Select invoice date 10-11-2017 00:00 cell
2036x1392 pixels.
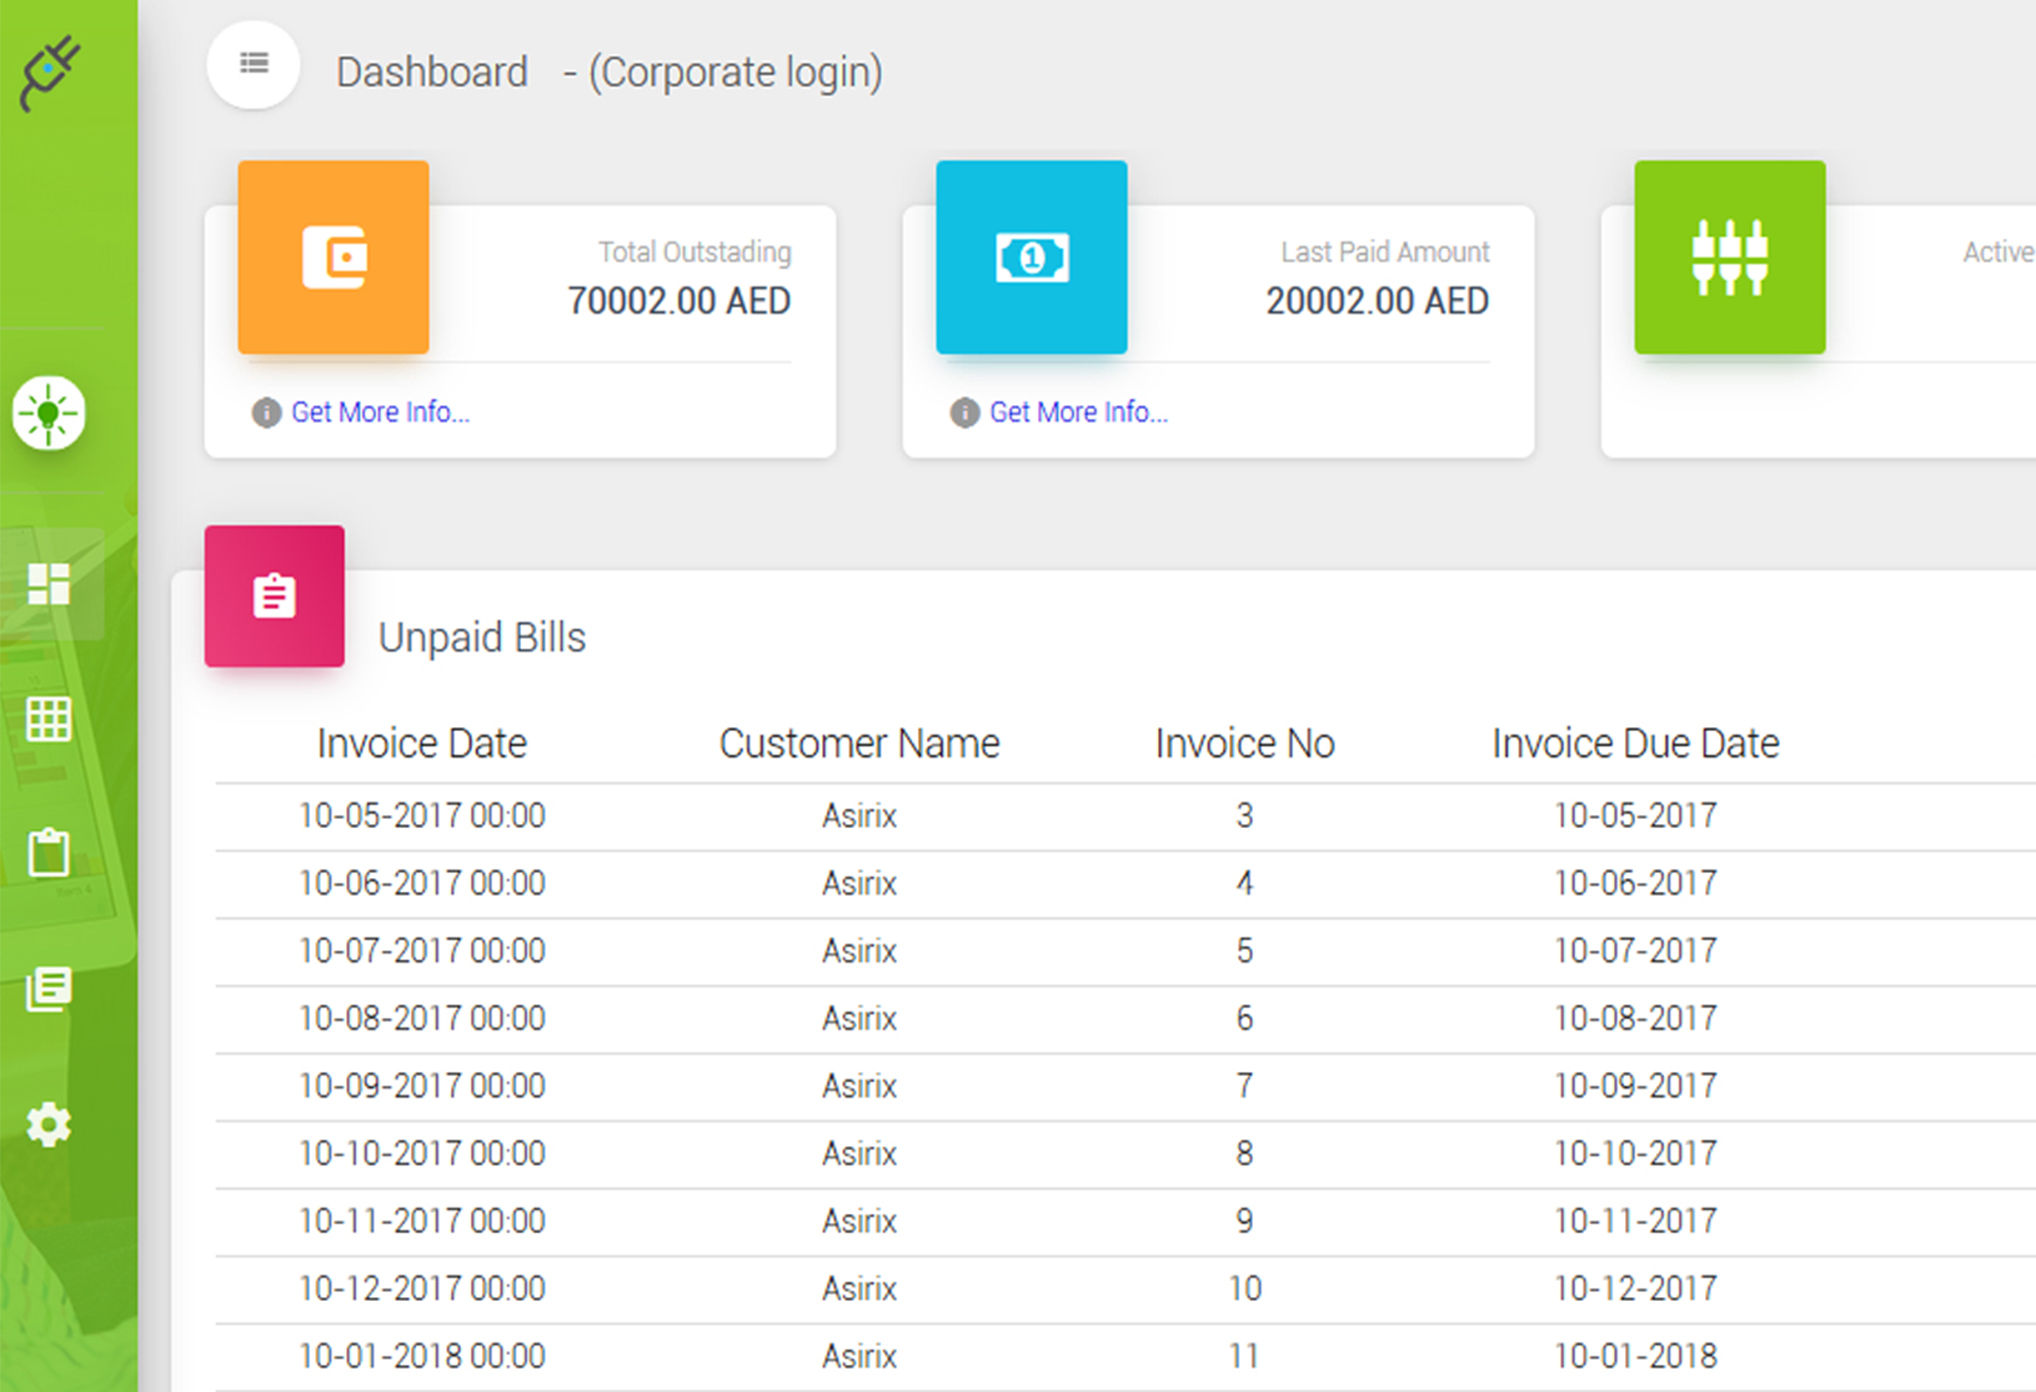click(x=422, y=1221)
